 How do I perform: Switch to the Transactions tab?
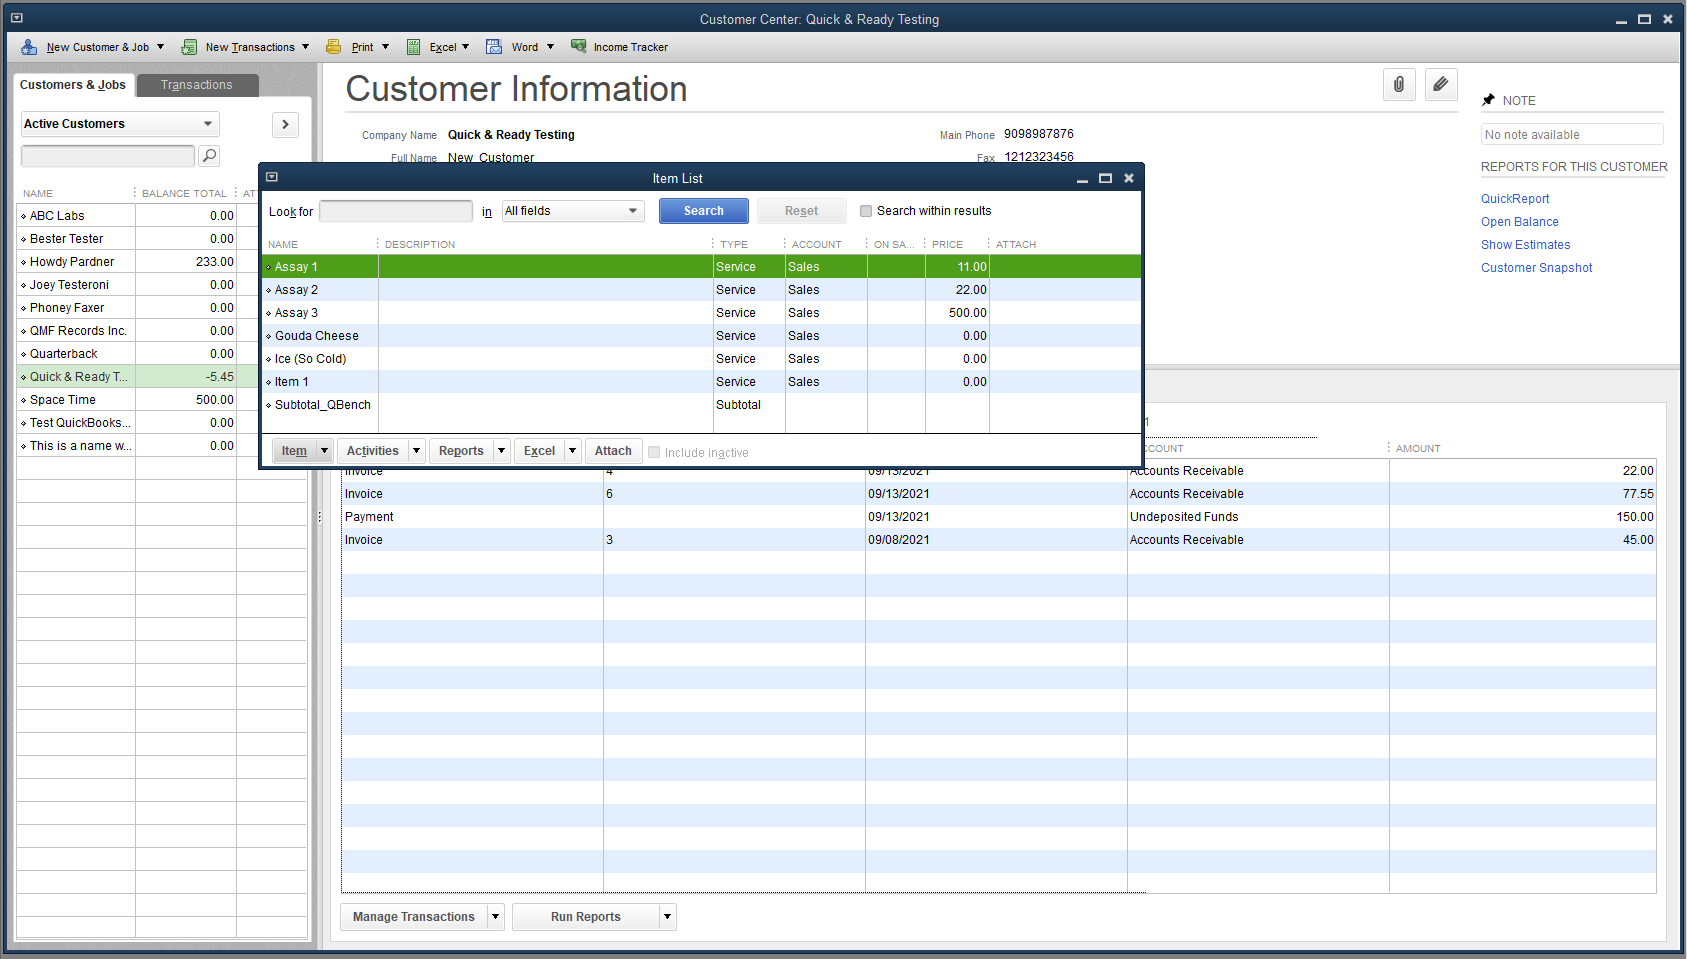[x=197, y=85]
